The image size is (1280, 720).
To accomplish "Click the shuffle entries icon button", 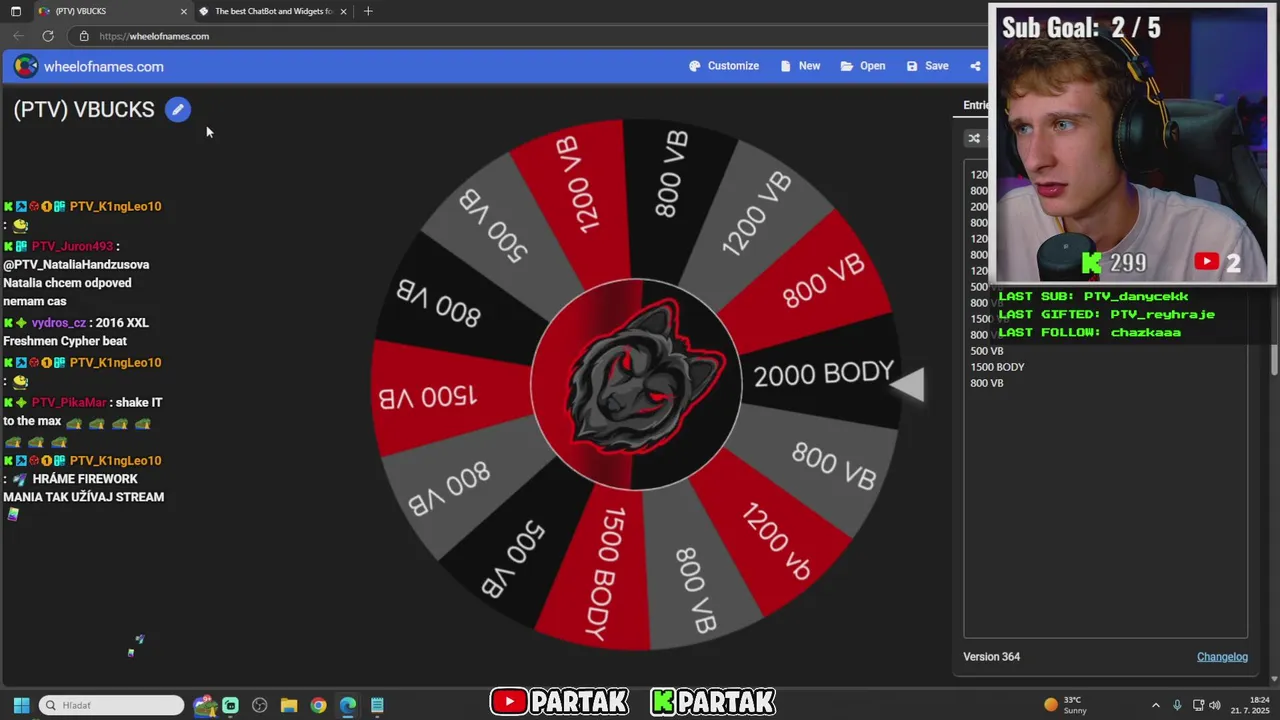I will pyautogui.click(x=974, y=138).
